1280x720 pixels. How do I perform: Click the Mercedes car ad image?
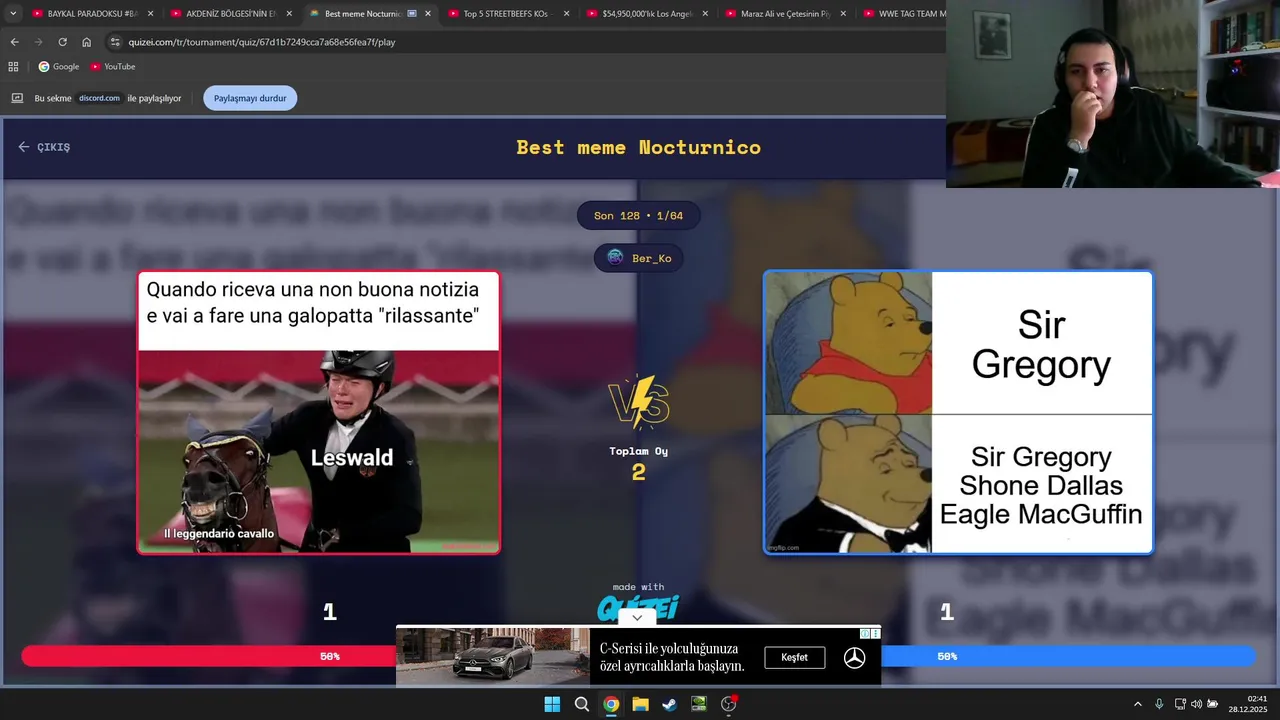tap(493, 656)
